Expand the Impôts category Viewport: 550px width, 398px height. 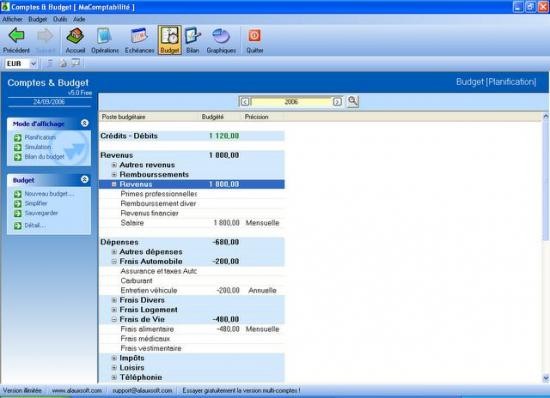pyautogui.click(x=114, y=358)
